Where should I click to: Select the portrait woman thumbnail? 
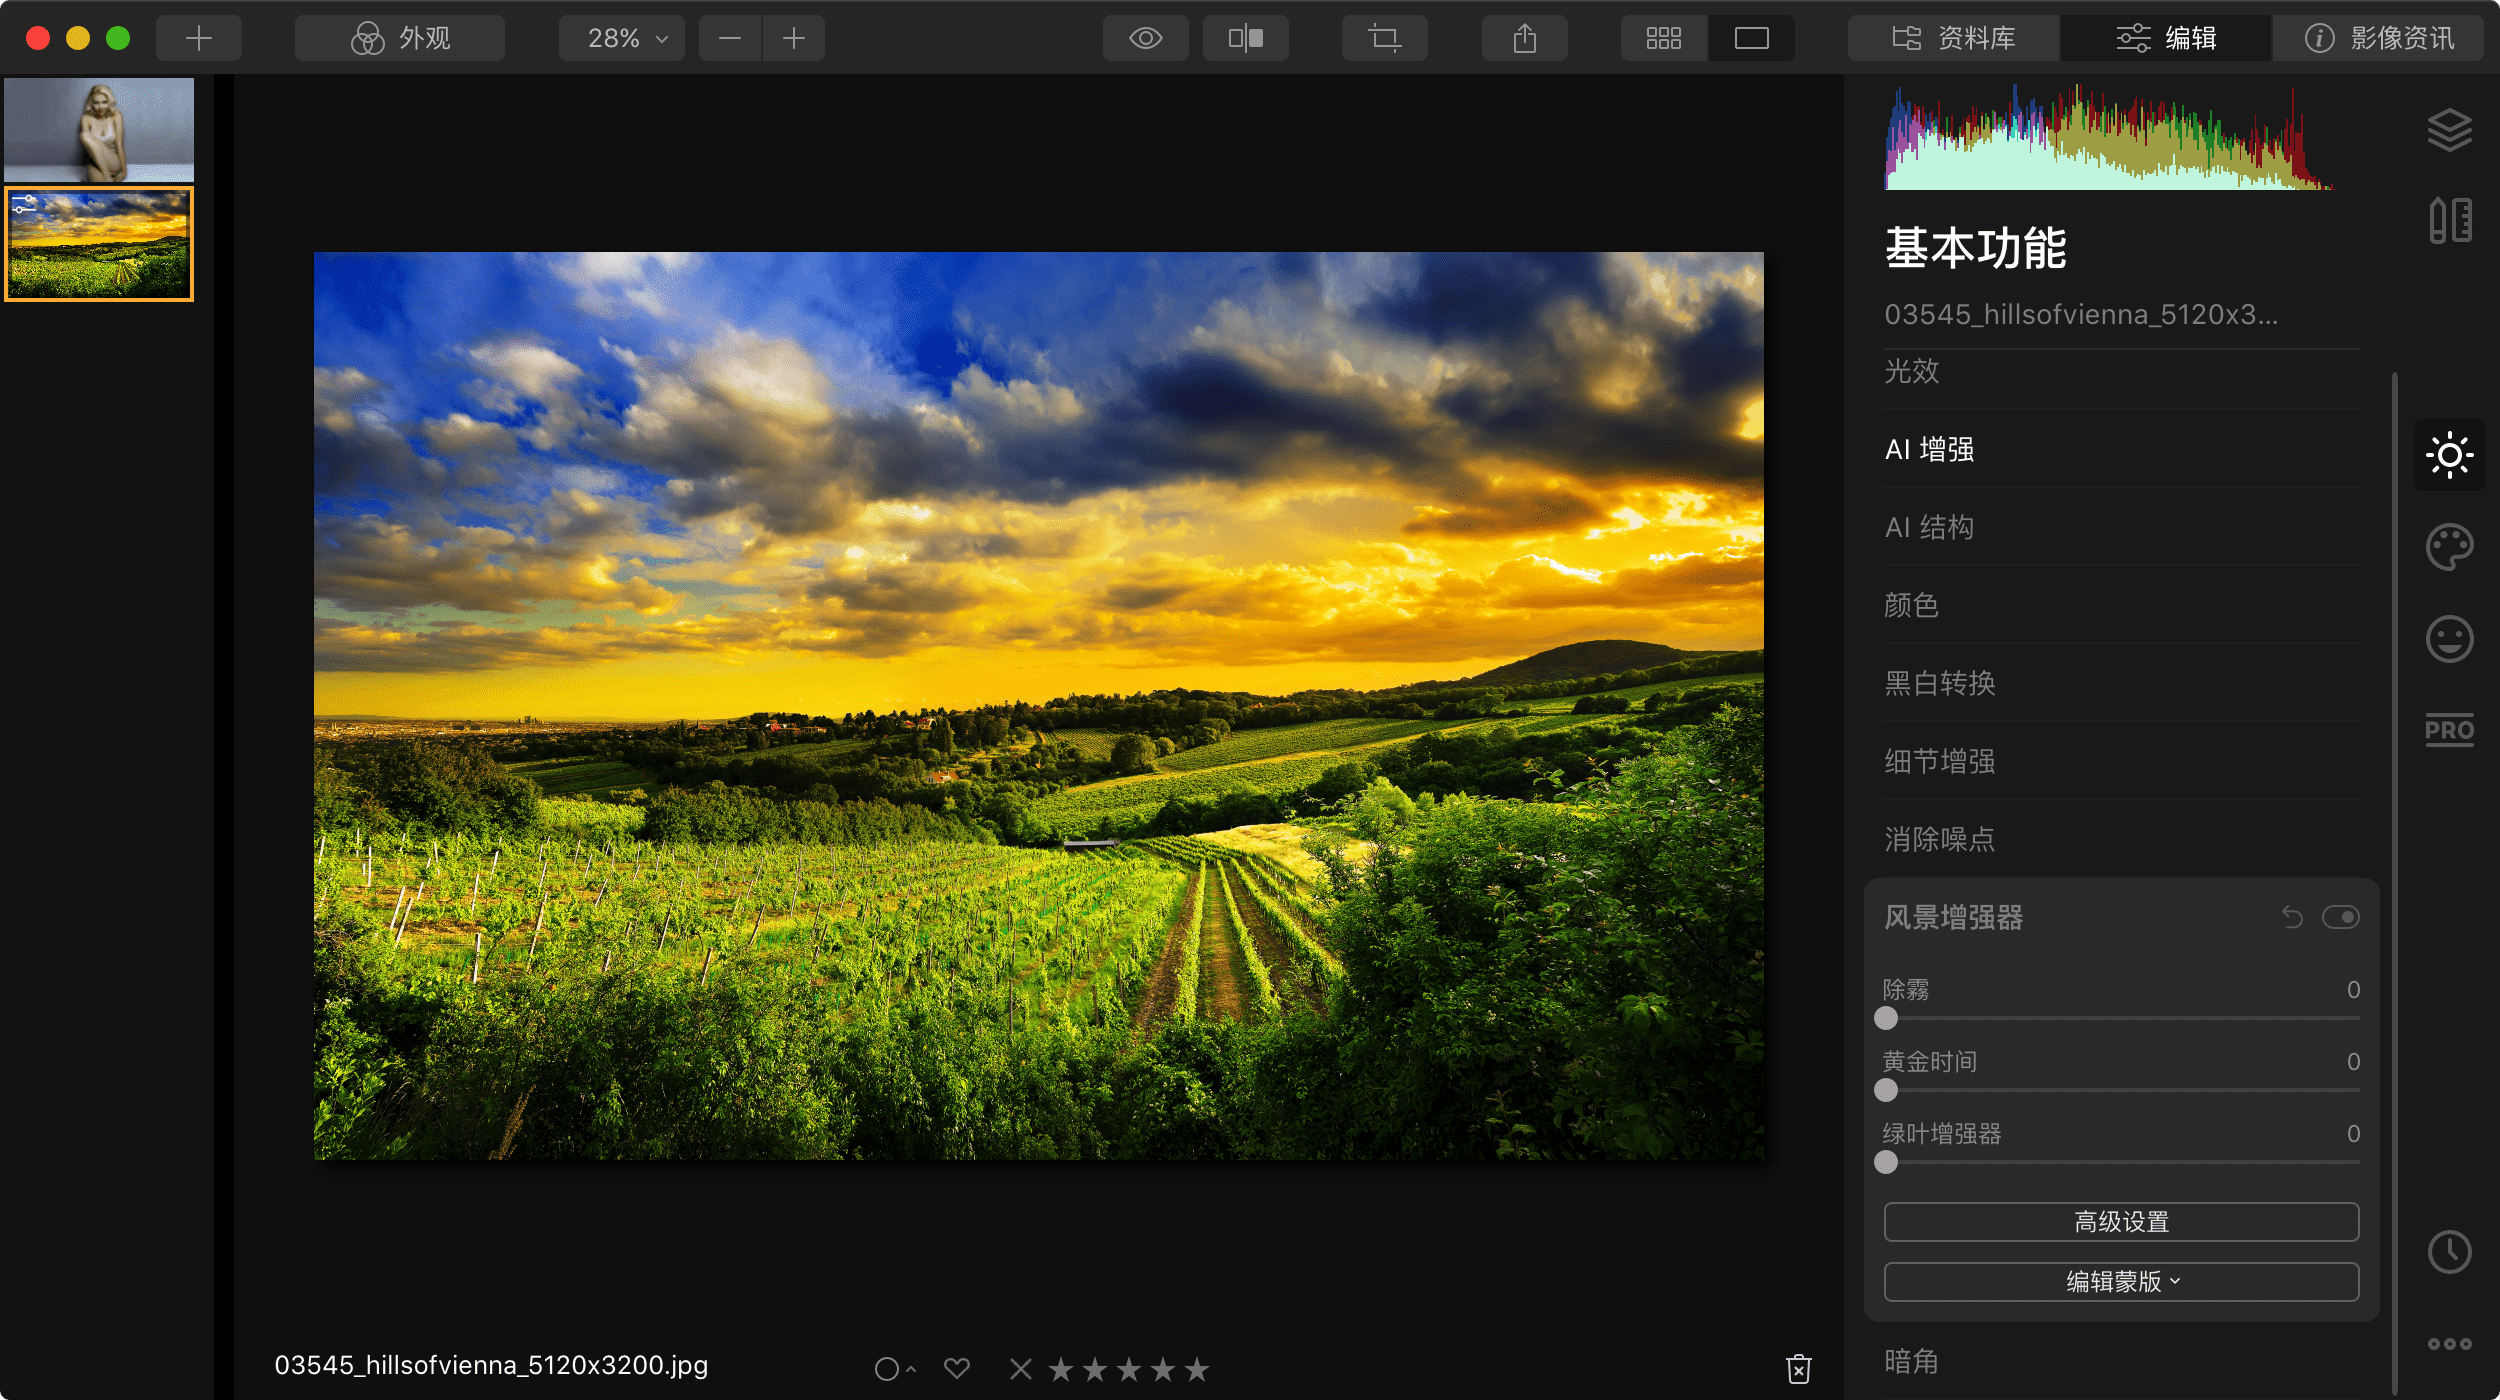pyautogui.click(x=99, y=130)
